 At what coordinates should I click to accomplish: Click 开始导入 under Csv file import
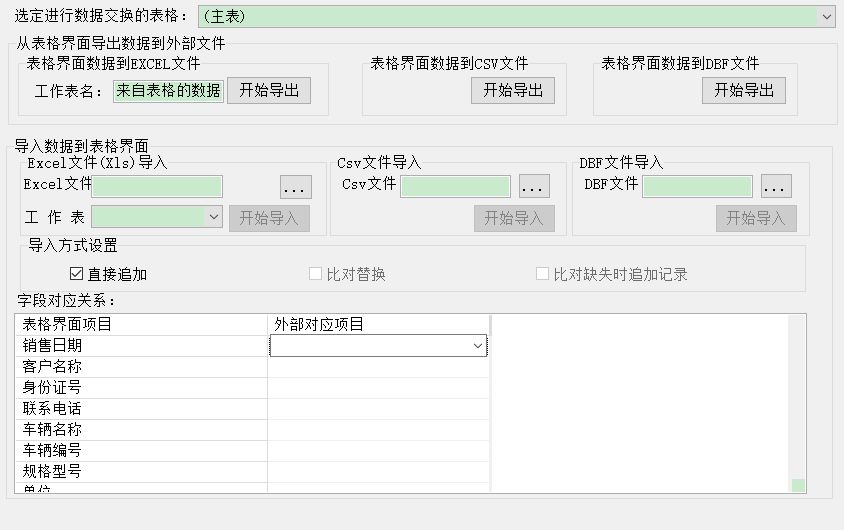point(514,218)
